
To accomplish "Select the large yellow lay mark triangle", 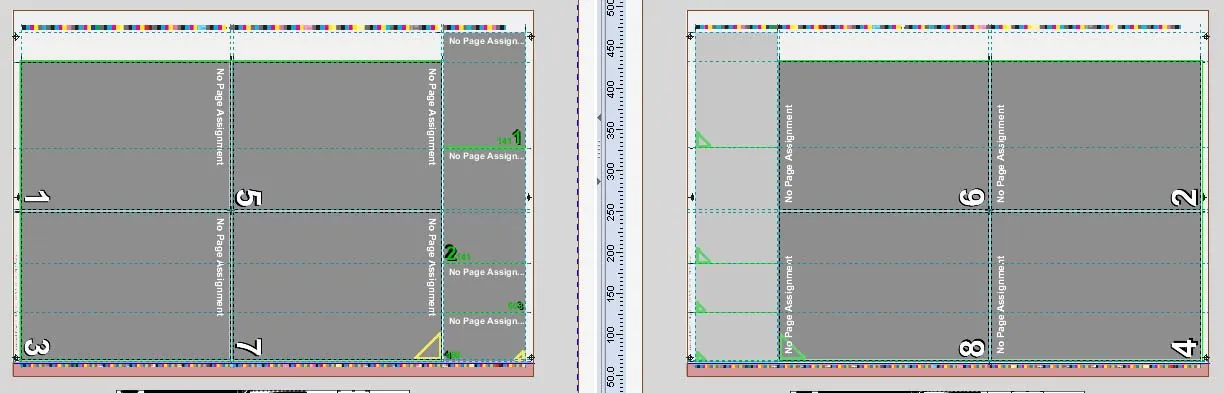I will pos(429,346).
